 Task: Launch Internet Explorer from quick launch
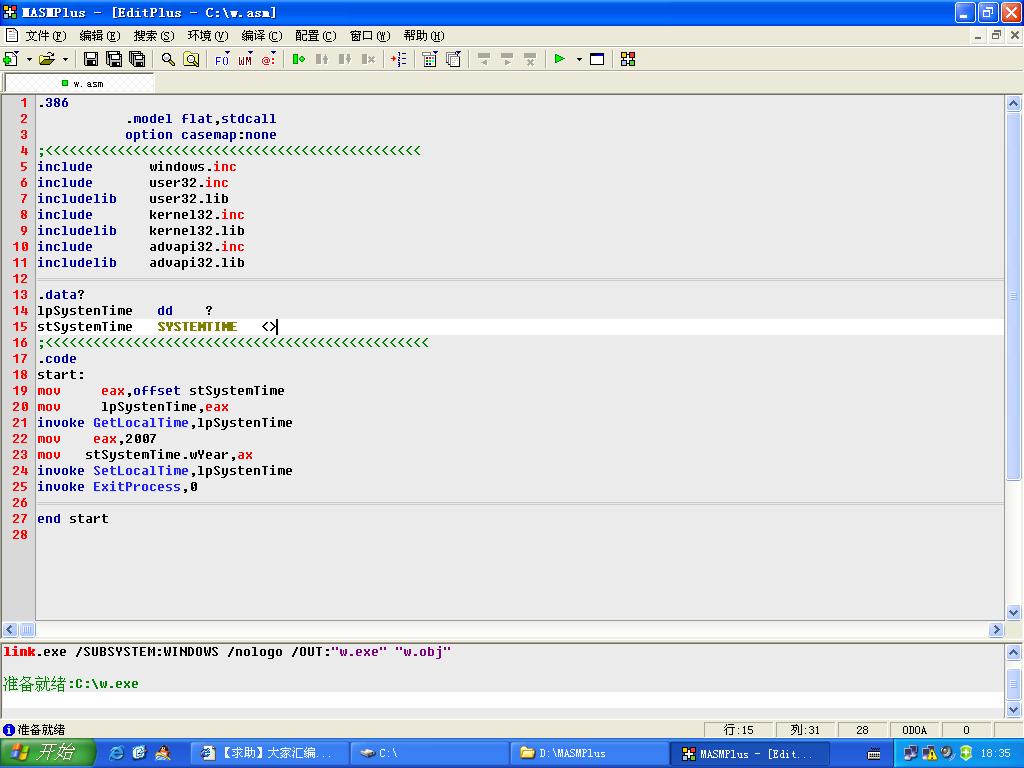[116, 753]
